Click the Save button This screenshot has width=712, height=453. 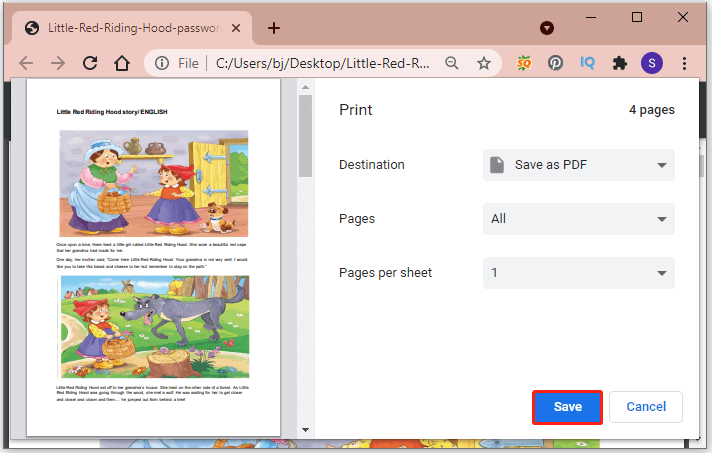(x=568, y=407)
